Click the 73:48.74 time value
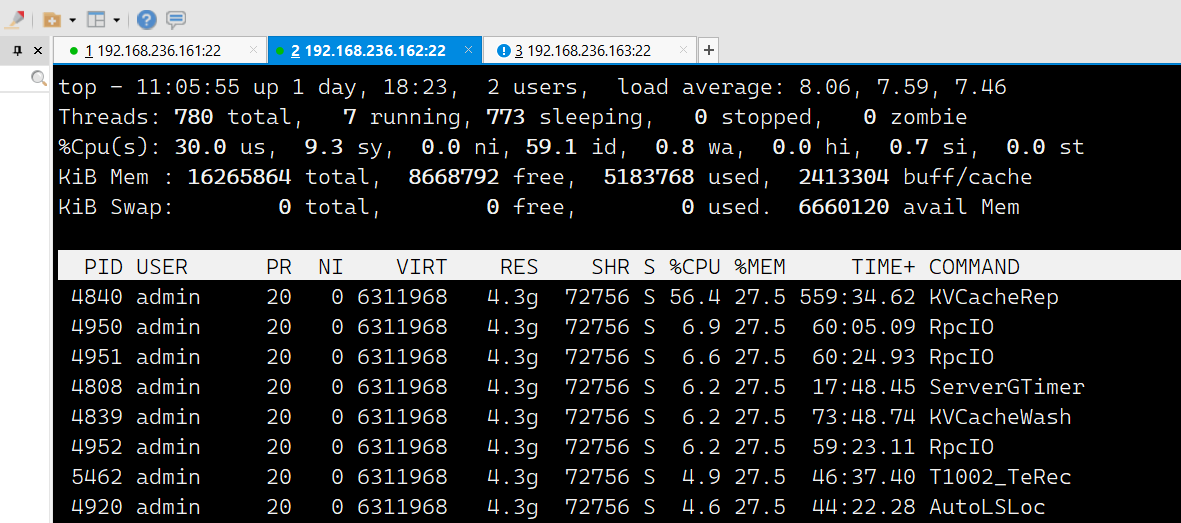 (x=864, y=417)
